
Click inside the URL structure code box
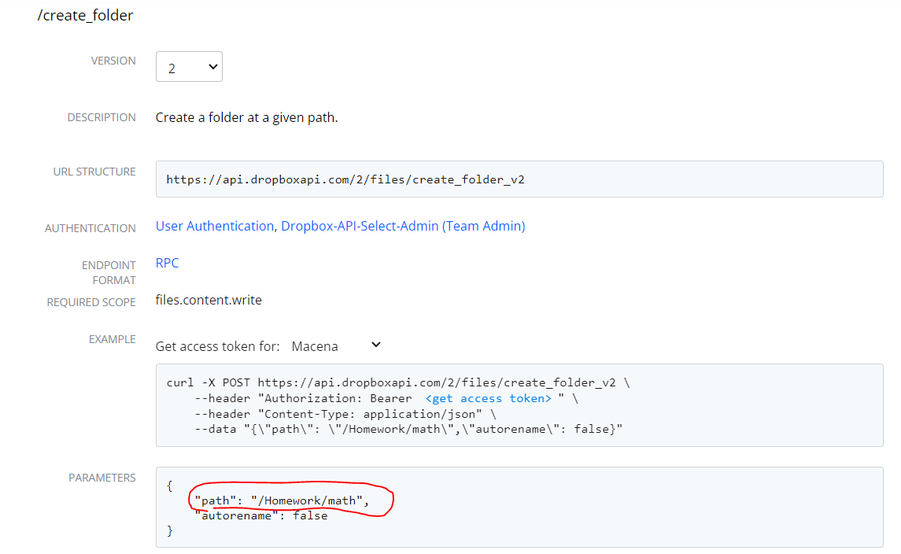pos(518,180)
